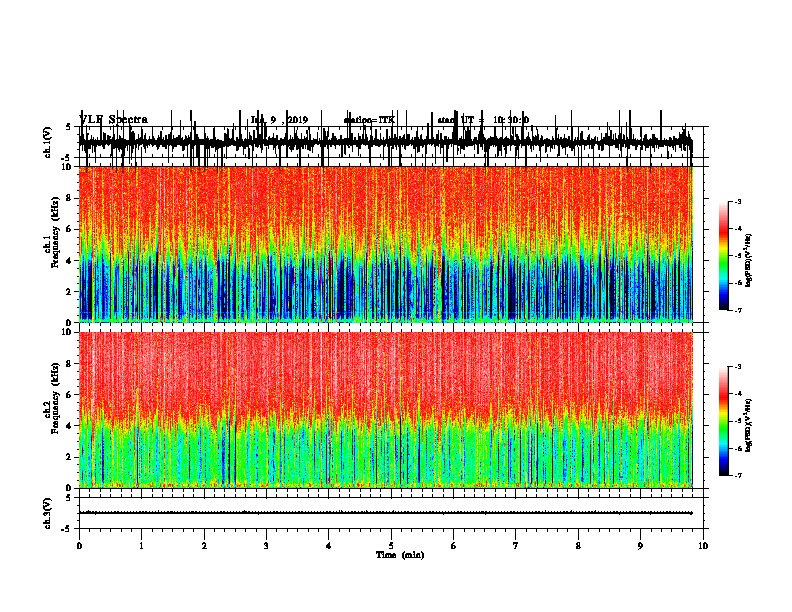Click the ch.1 frequency spectrogram plot

click(x=386, y=244)
